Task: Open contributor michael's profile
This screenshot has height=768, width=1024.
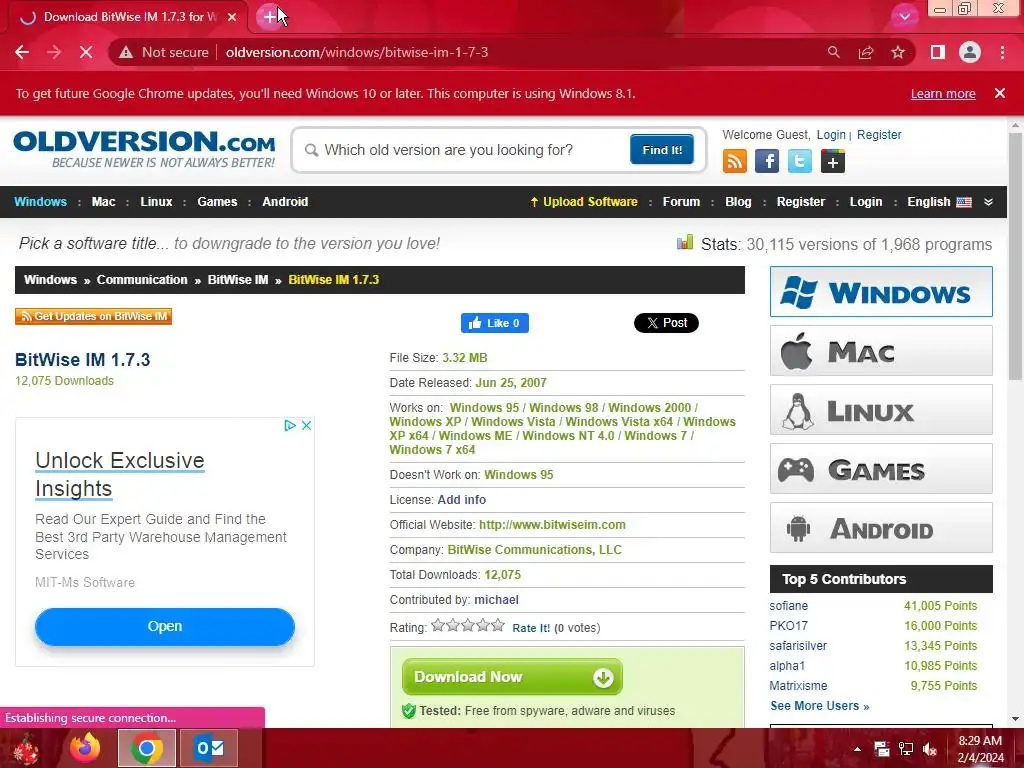Action: point(496,600)
